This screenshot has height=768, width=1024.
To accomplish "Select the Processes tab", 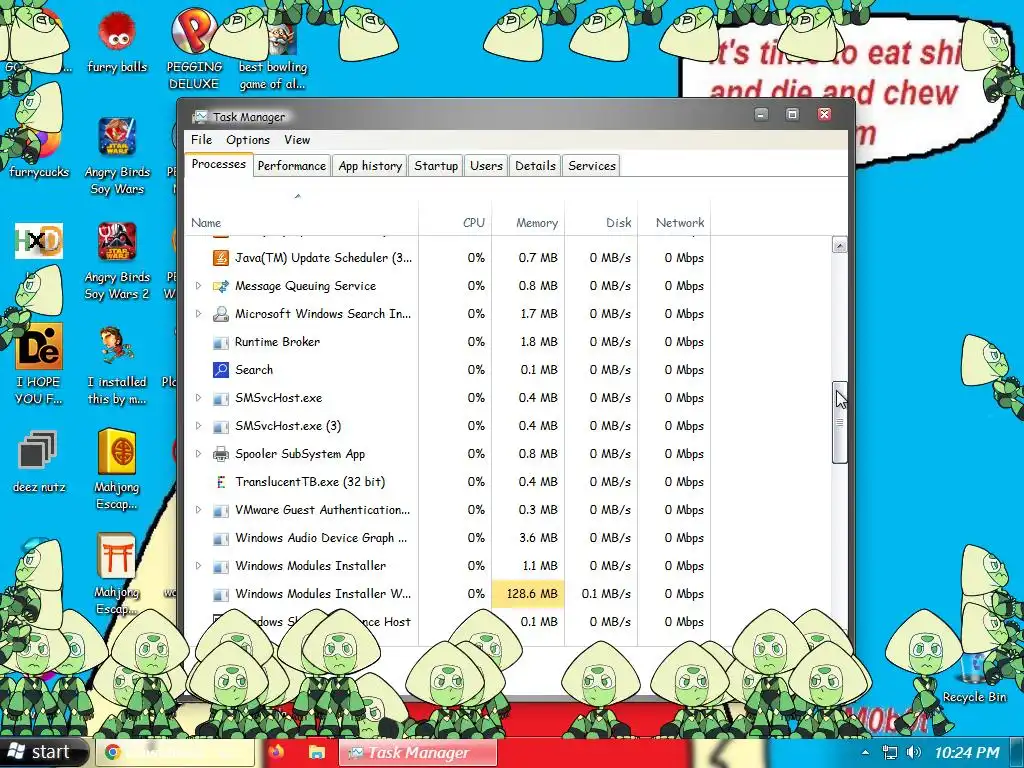I will (218, 165).
